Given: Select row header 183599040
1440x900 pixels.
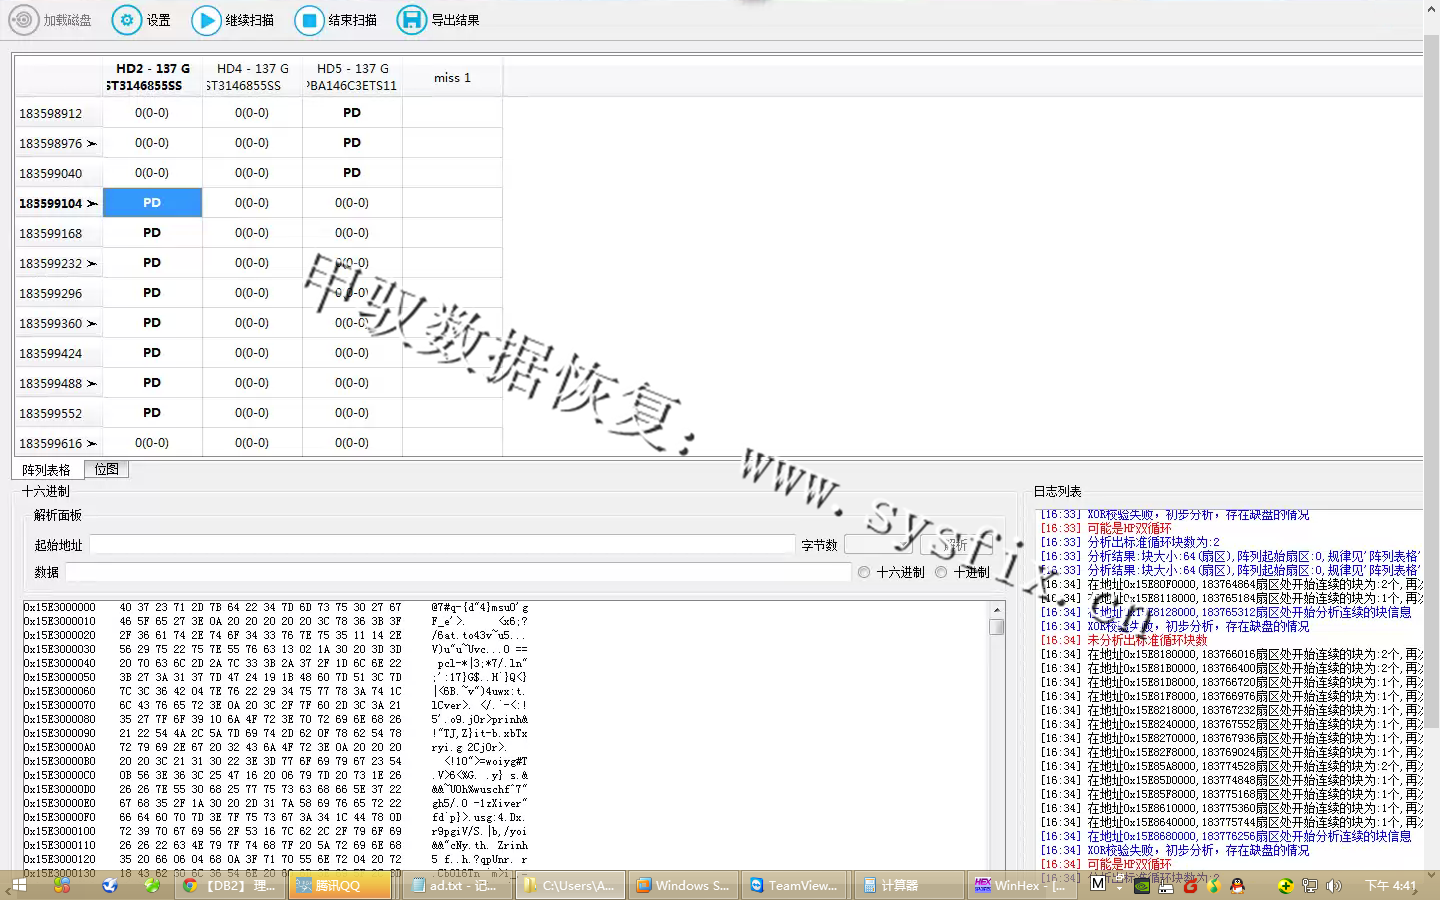Looking at the screenshot, I should 58,173.
